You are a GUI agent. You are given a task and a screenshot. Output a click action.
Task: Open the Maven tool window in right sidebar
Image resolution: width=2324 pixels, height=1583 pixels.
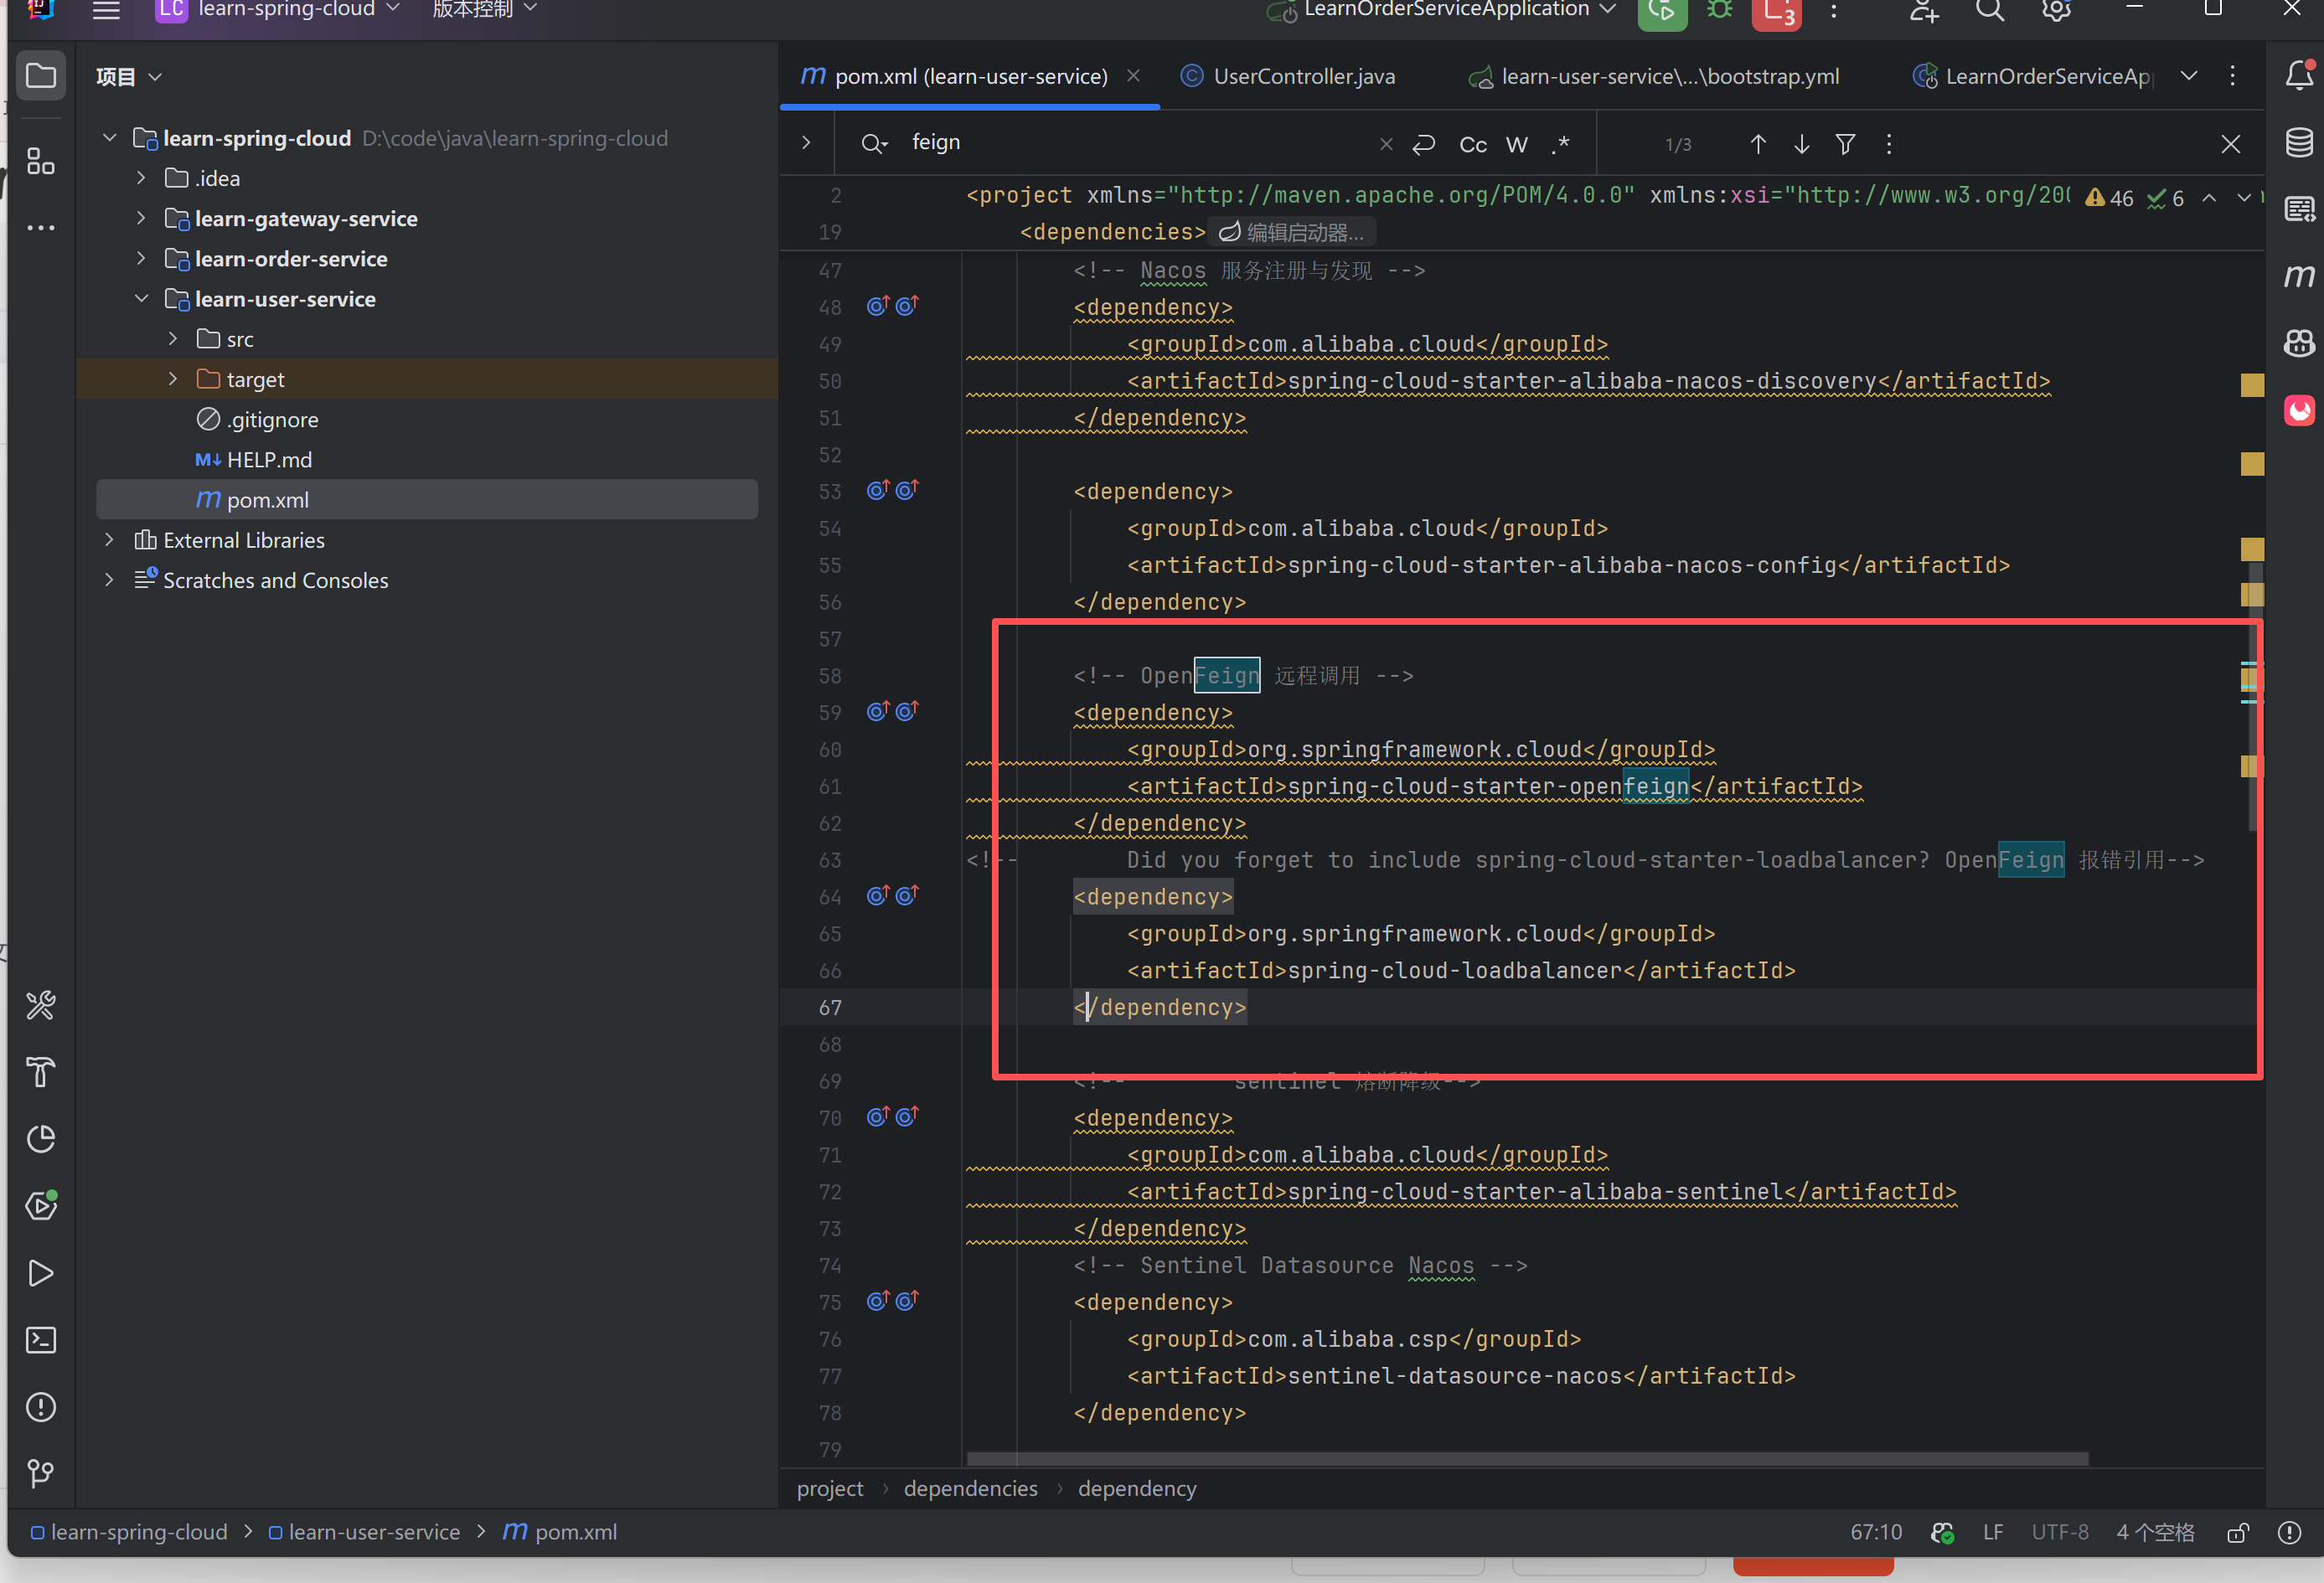2299,275
